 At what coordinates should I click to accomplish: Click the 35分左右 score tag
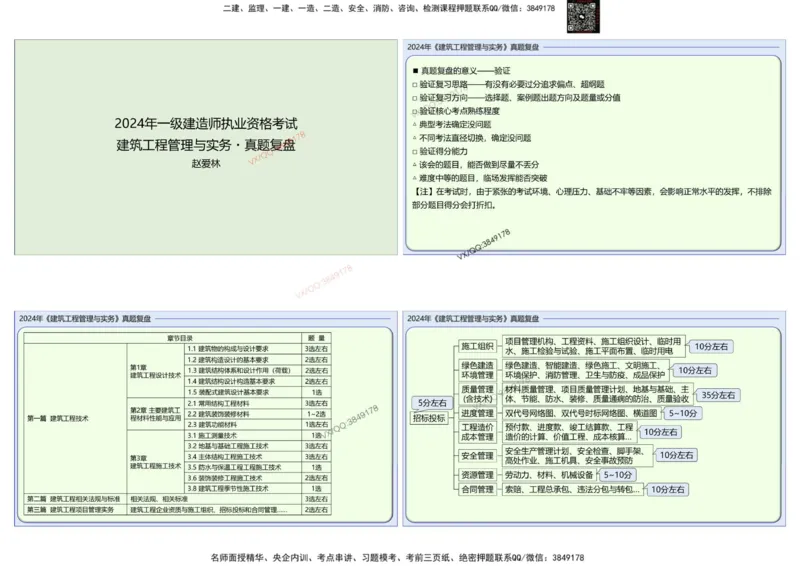point(718,395)
